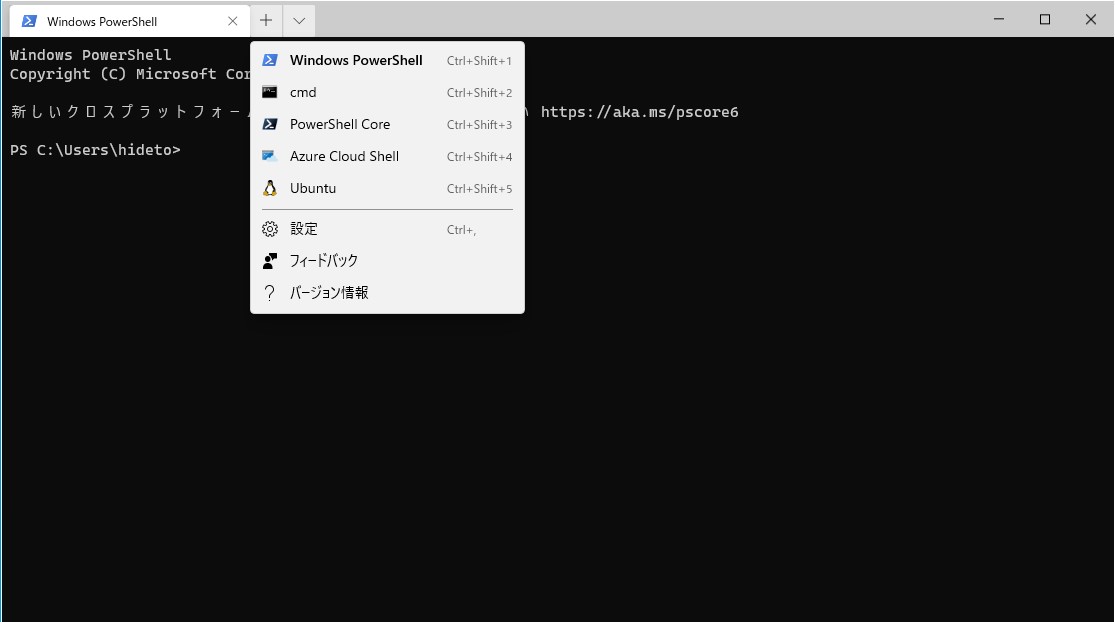The height and width of the screenshot is (622, 1115).
Task: Click the Ubuntu penguin icon
Action: tap(269, 188)
